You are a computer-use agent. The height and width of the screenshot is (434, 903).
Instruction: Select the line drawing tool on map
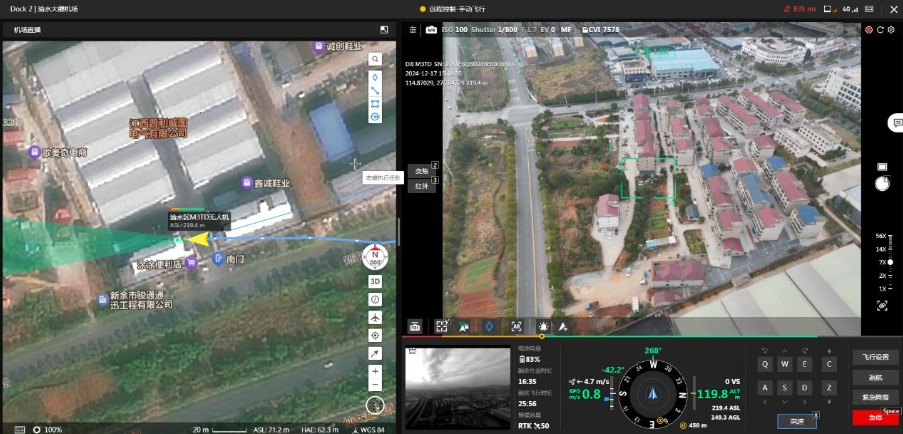coord(375,90)
